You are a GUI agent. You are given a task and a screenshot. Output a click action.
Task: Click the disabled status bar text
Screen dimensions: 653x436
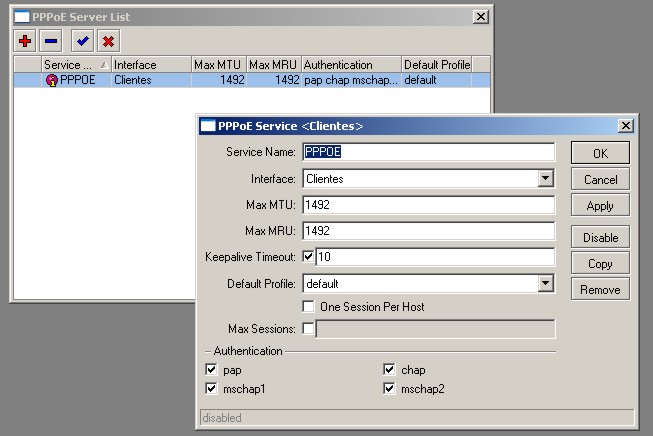point(222,418)
